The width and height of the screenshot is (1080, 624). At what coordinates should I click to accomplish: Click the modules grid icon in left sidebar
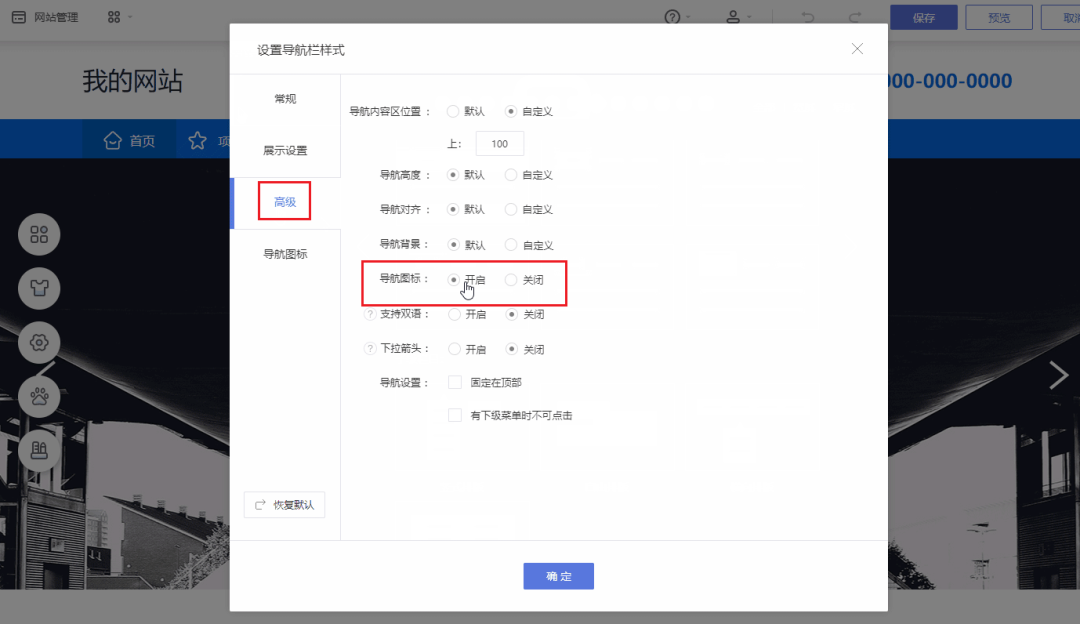pyautogui.click(x=39, y=235)
